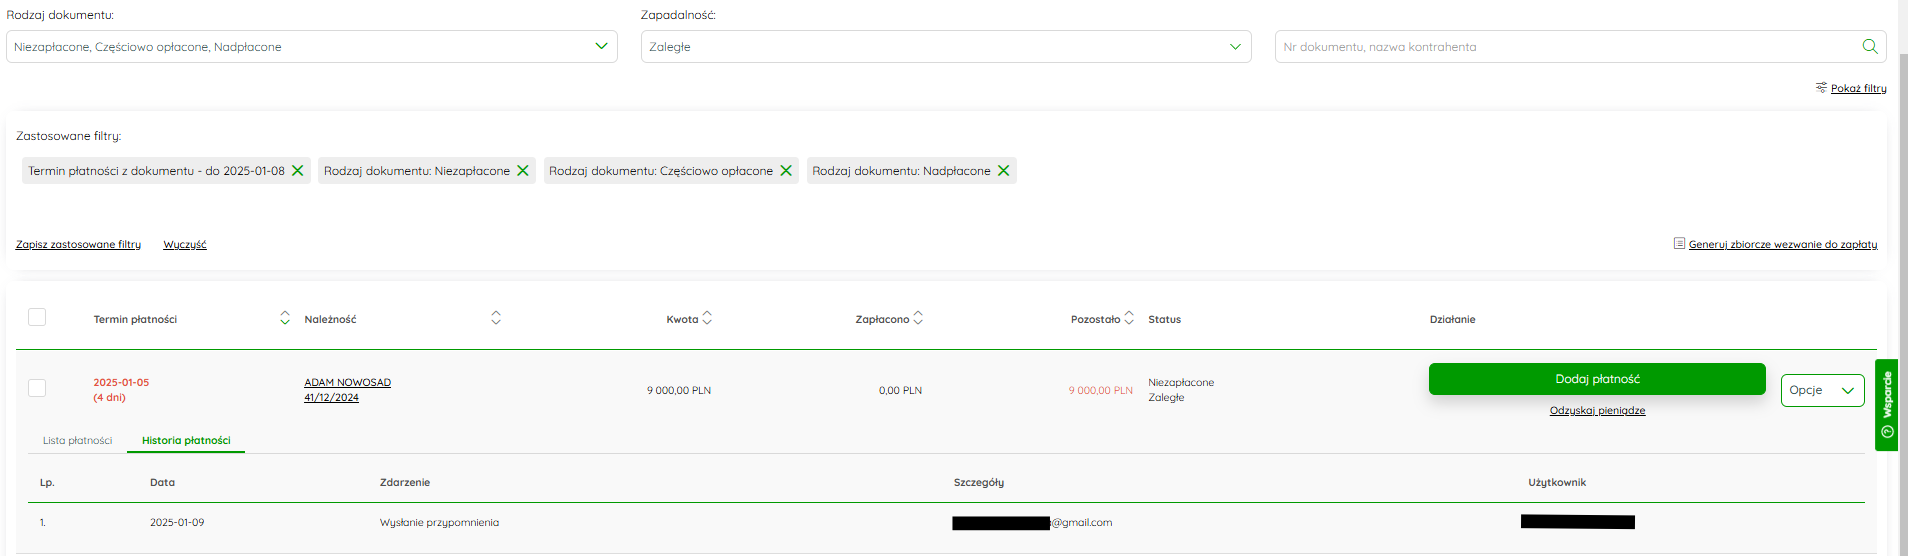Switch to Lista płatności tab
Viewport: 1908px width, 556px height.
click(x=77, y=440)
